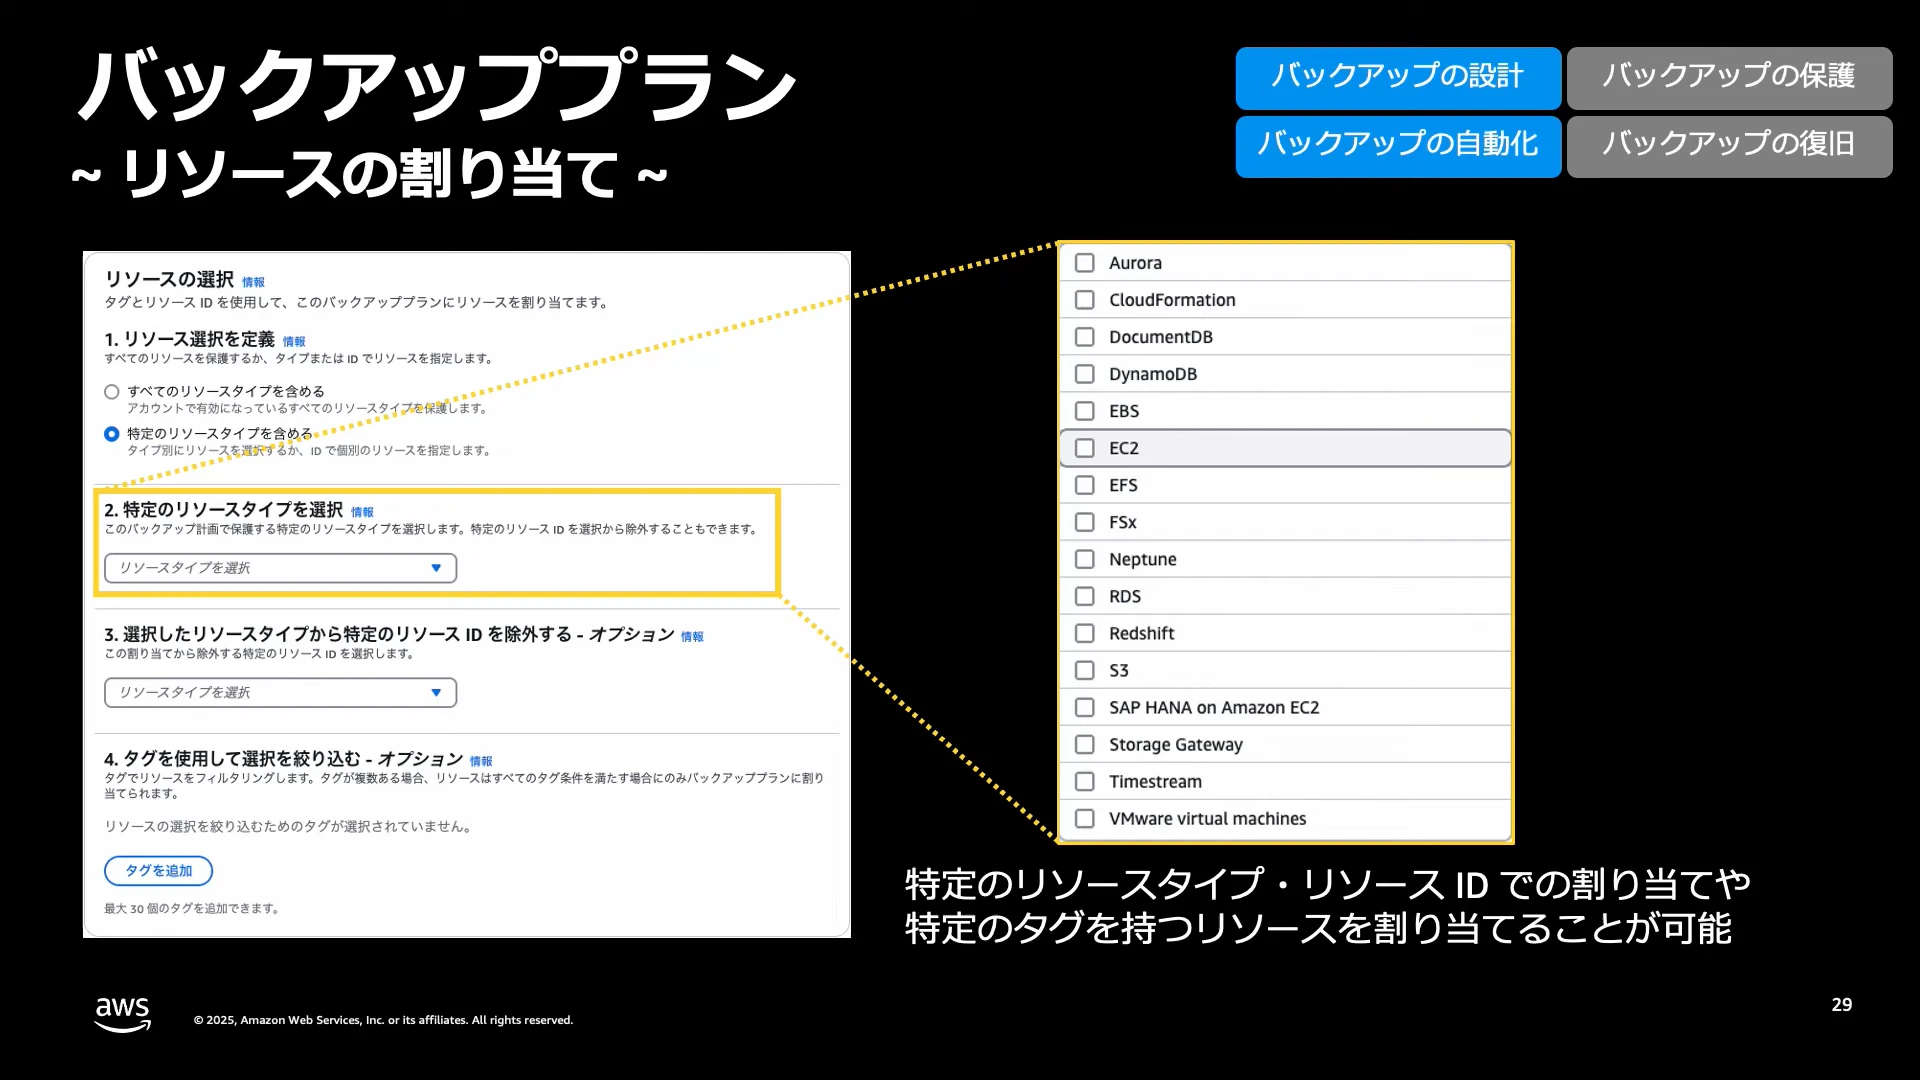Open 情報 link beside リソースの選択

click(x=253, y=283)
